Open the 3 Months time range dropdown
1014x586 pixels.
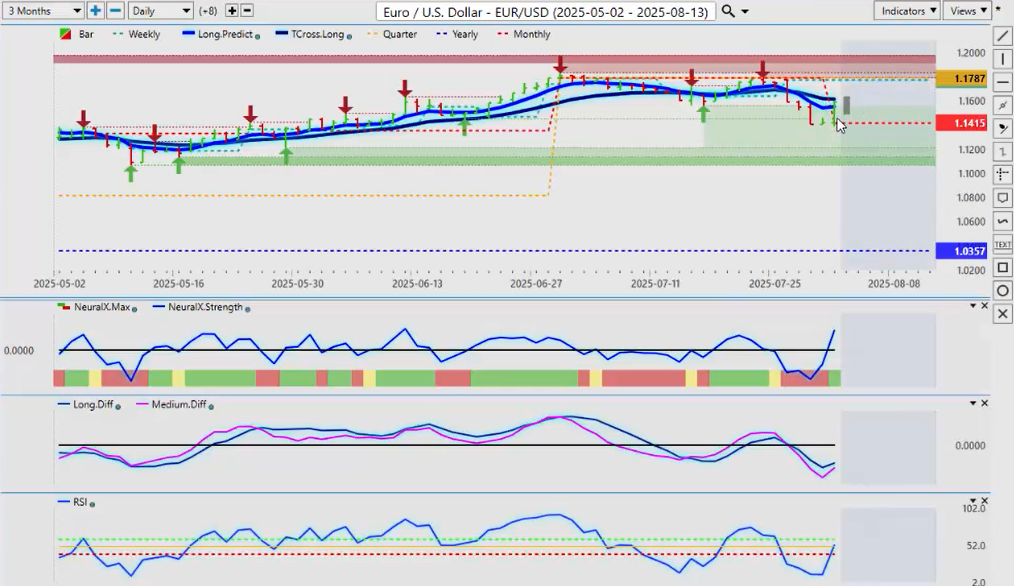[43, 11]
